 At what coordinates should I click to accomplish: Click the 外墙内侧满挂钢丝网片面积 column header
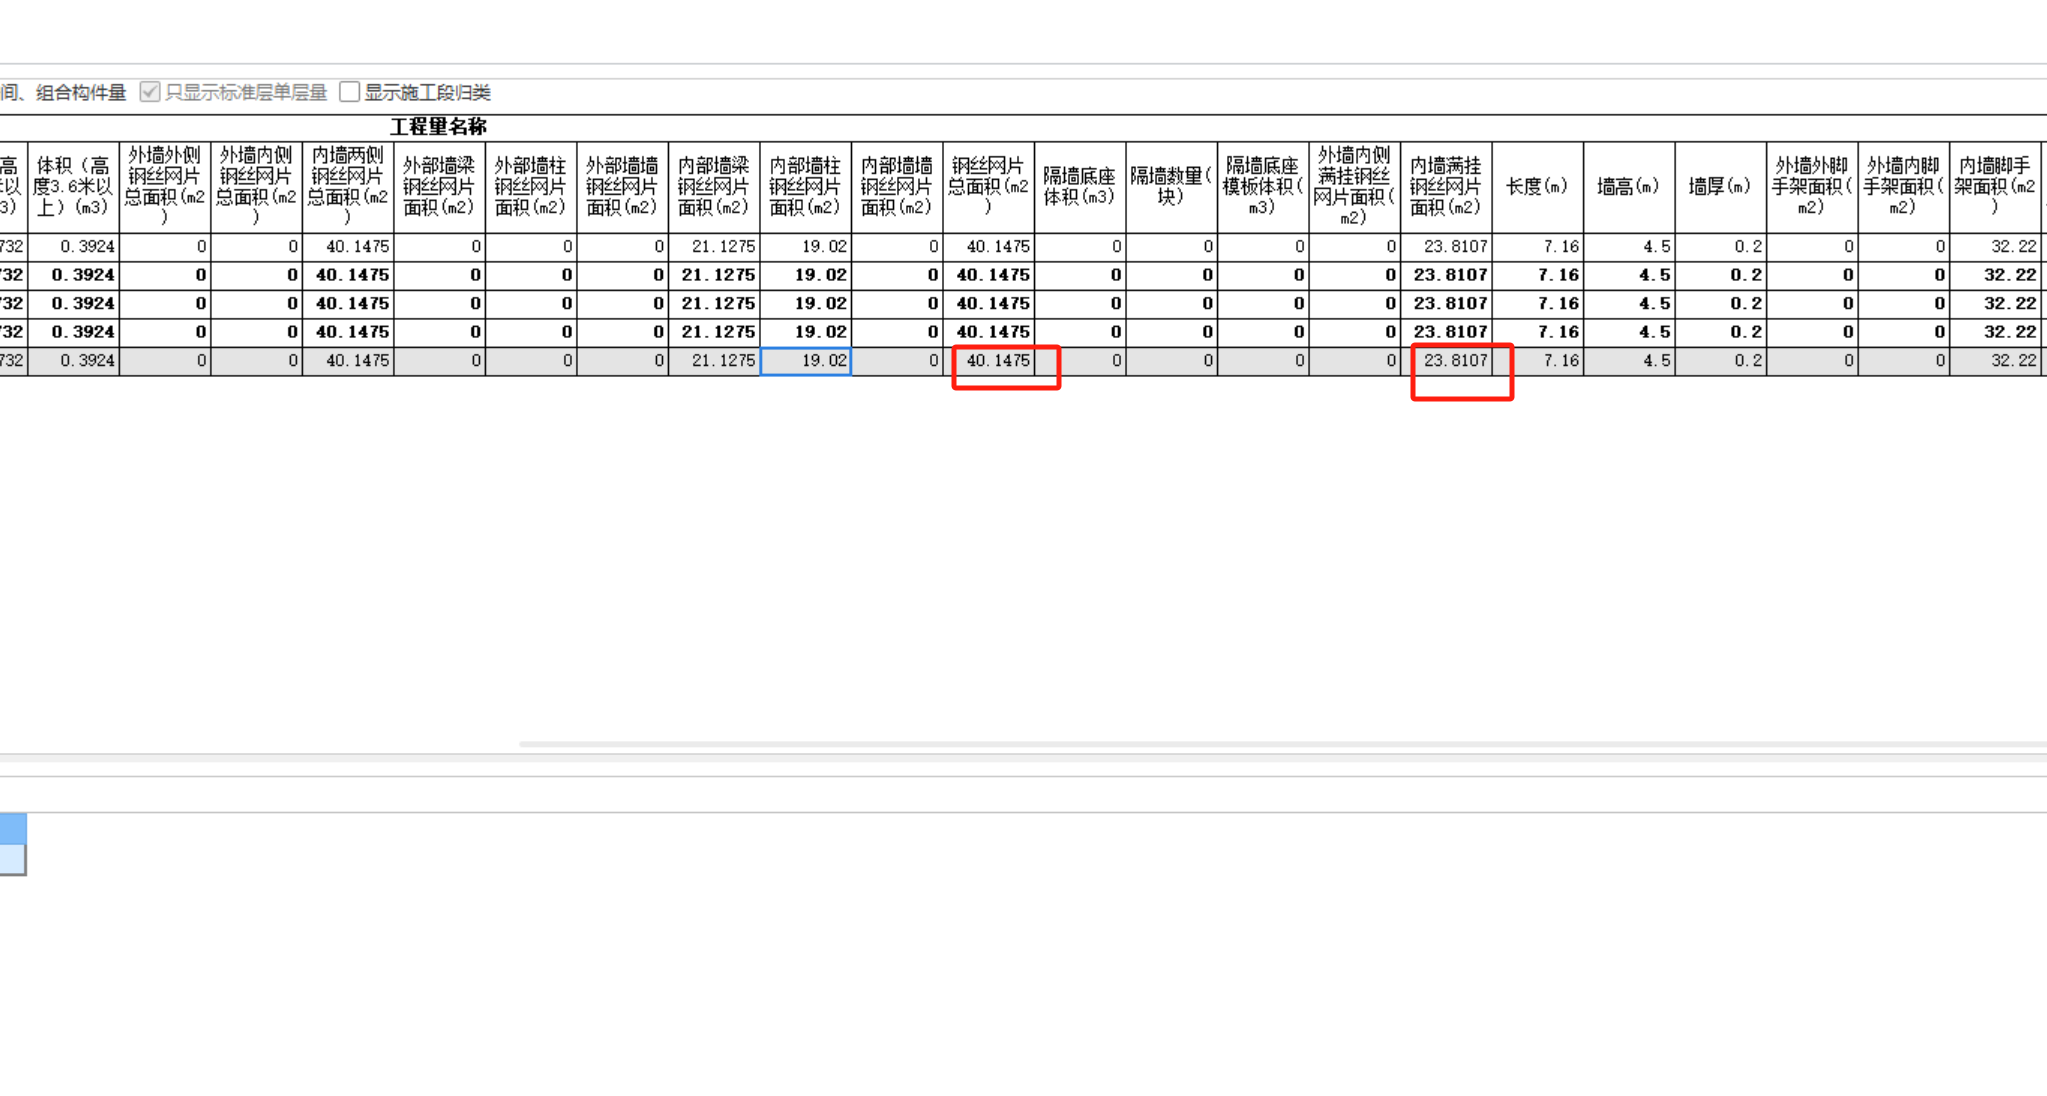click(x=1355, y=187)
